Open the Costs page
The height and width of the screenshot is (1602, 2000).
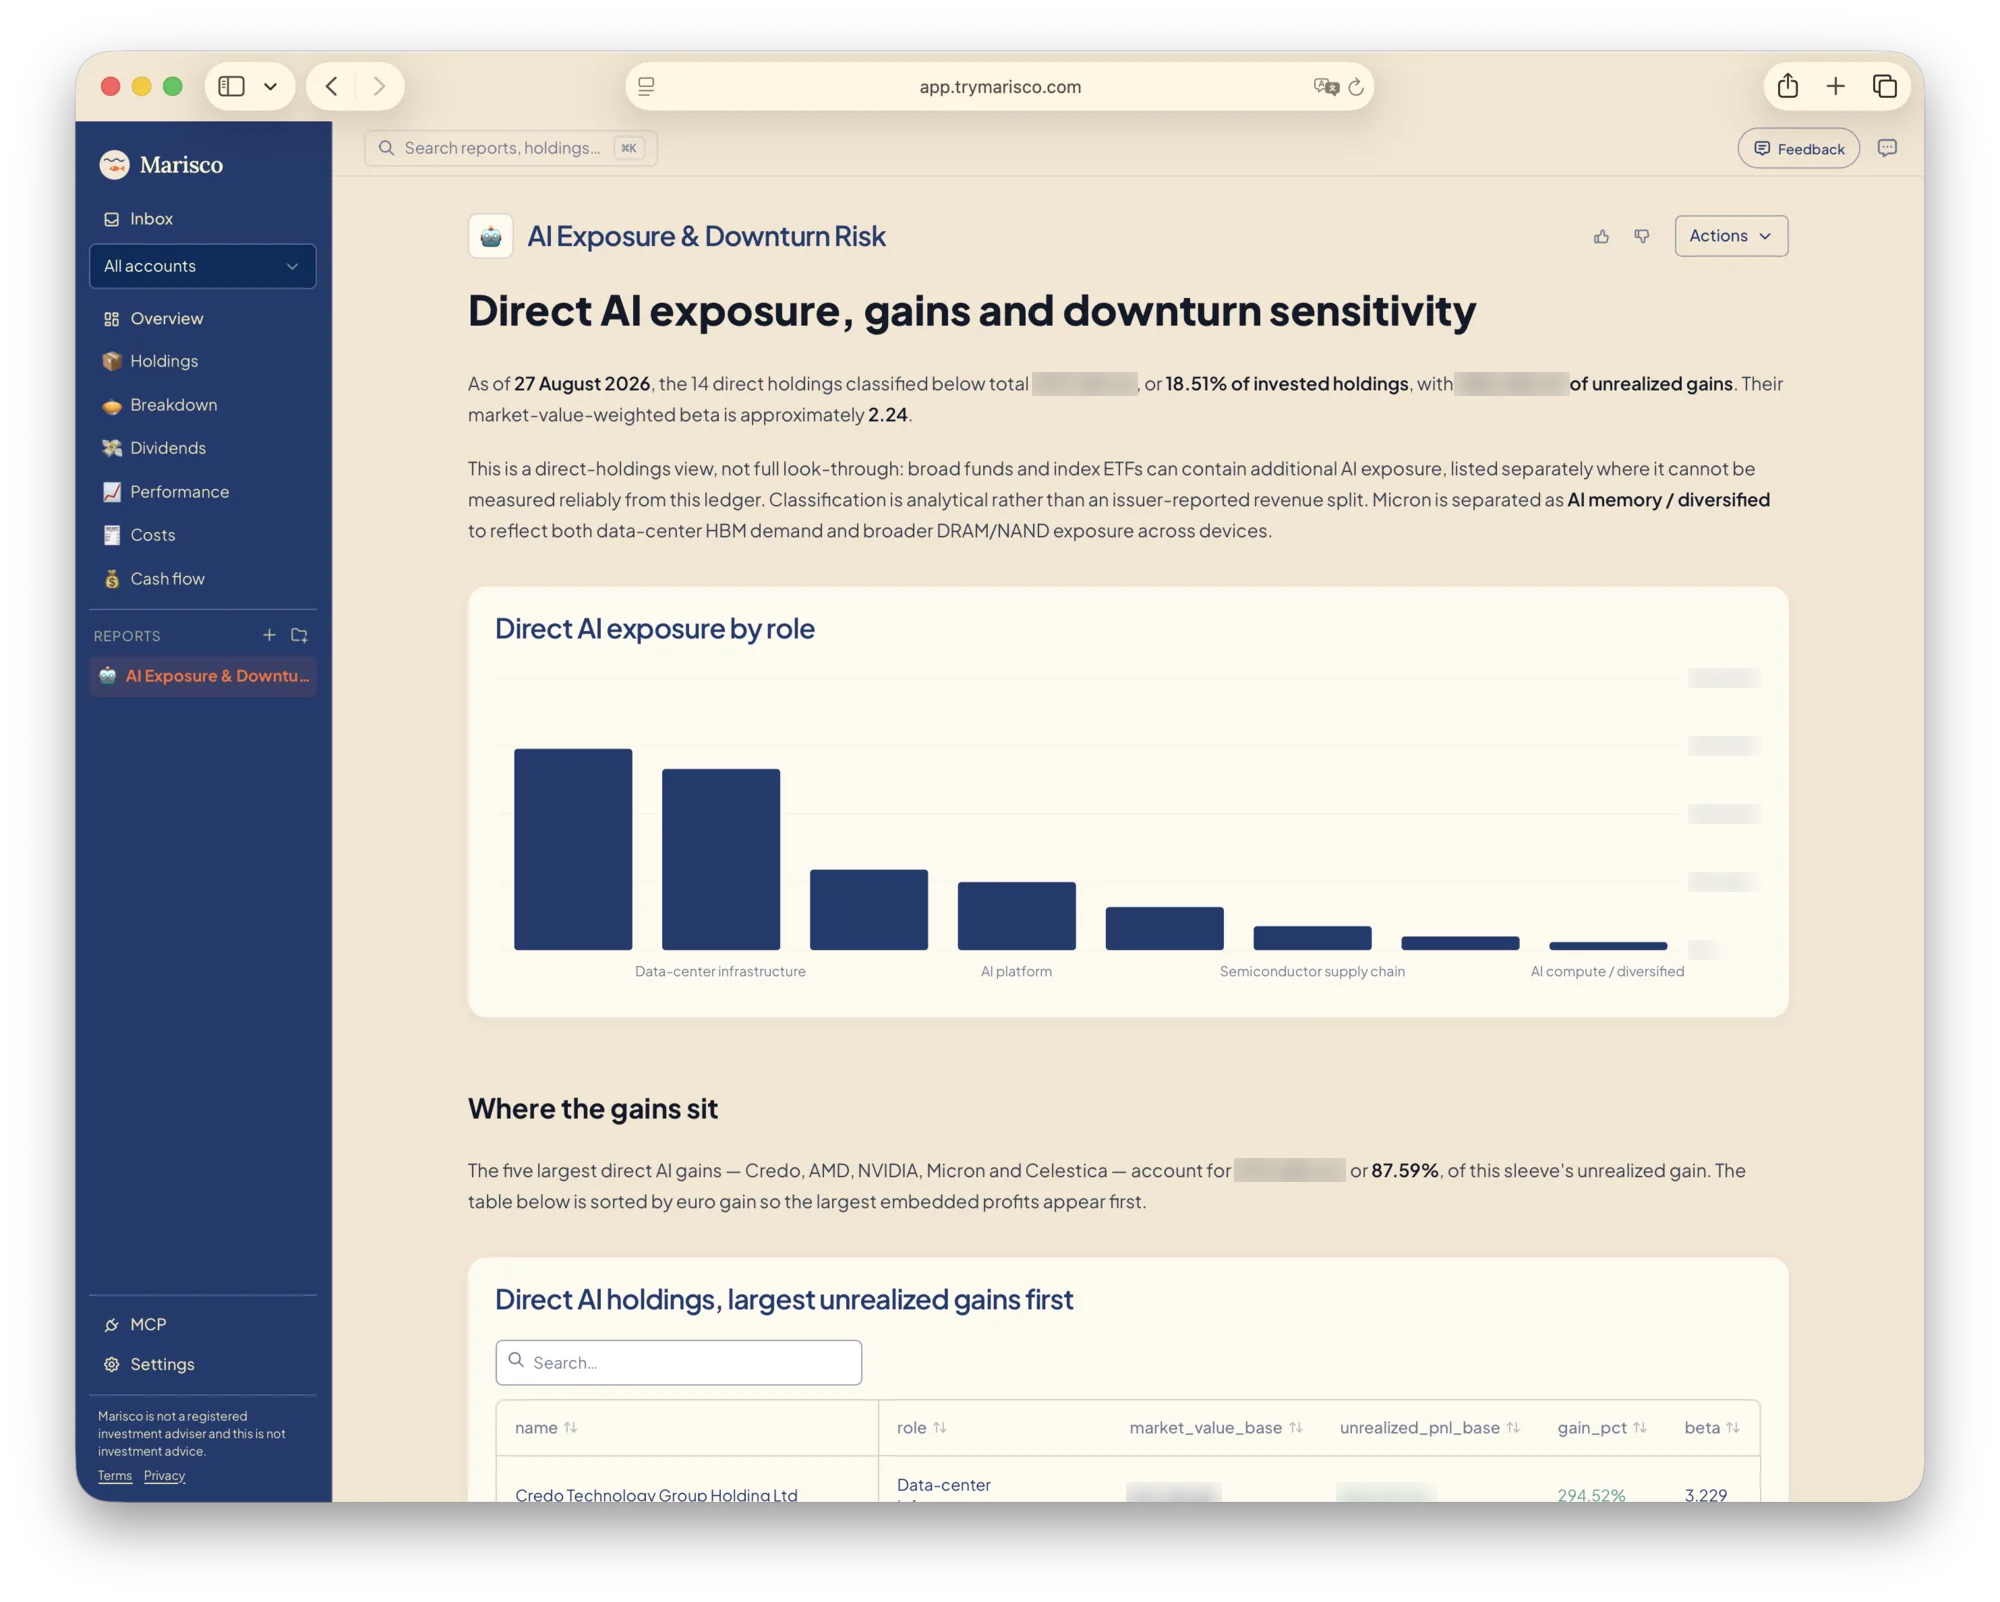202,535
